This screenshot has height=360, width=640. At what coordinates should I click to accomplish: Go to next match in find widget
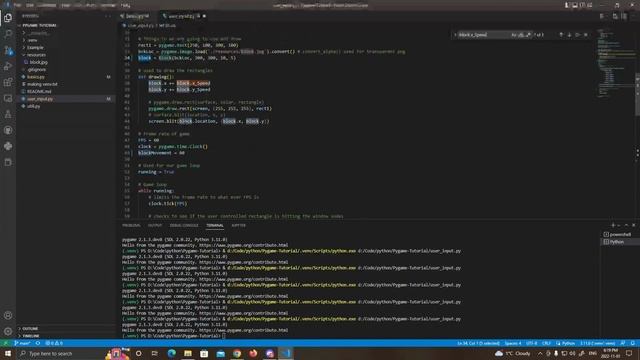[569, 35]
